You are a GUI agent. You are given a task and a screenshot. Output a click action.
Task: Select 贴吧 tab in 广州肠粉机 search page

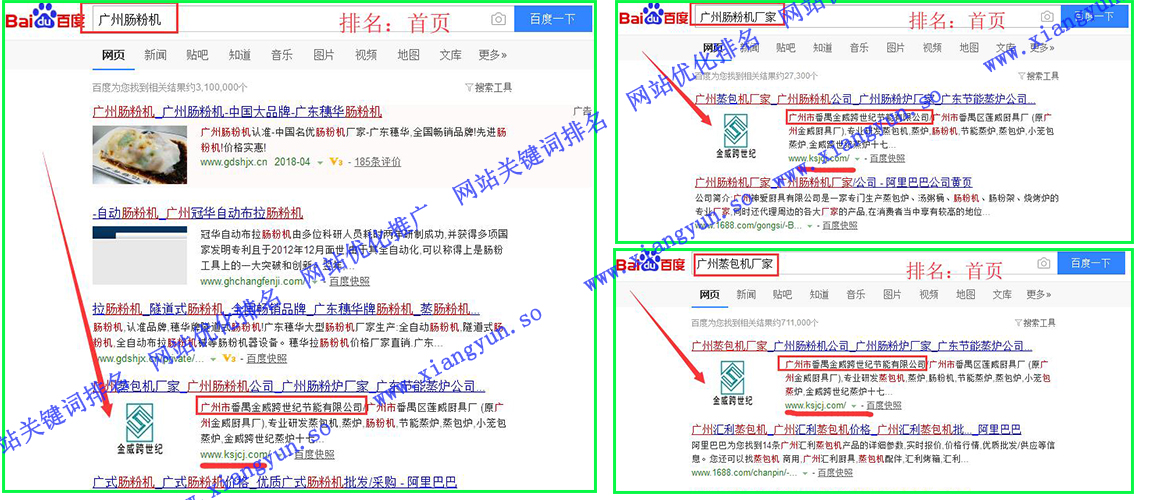pyautogui.click(x=197, y=55)
